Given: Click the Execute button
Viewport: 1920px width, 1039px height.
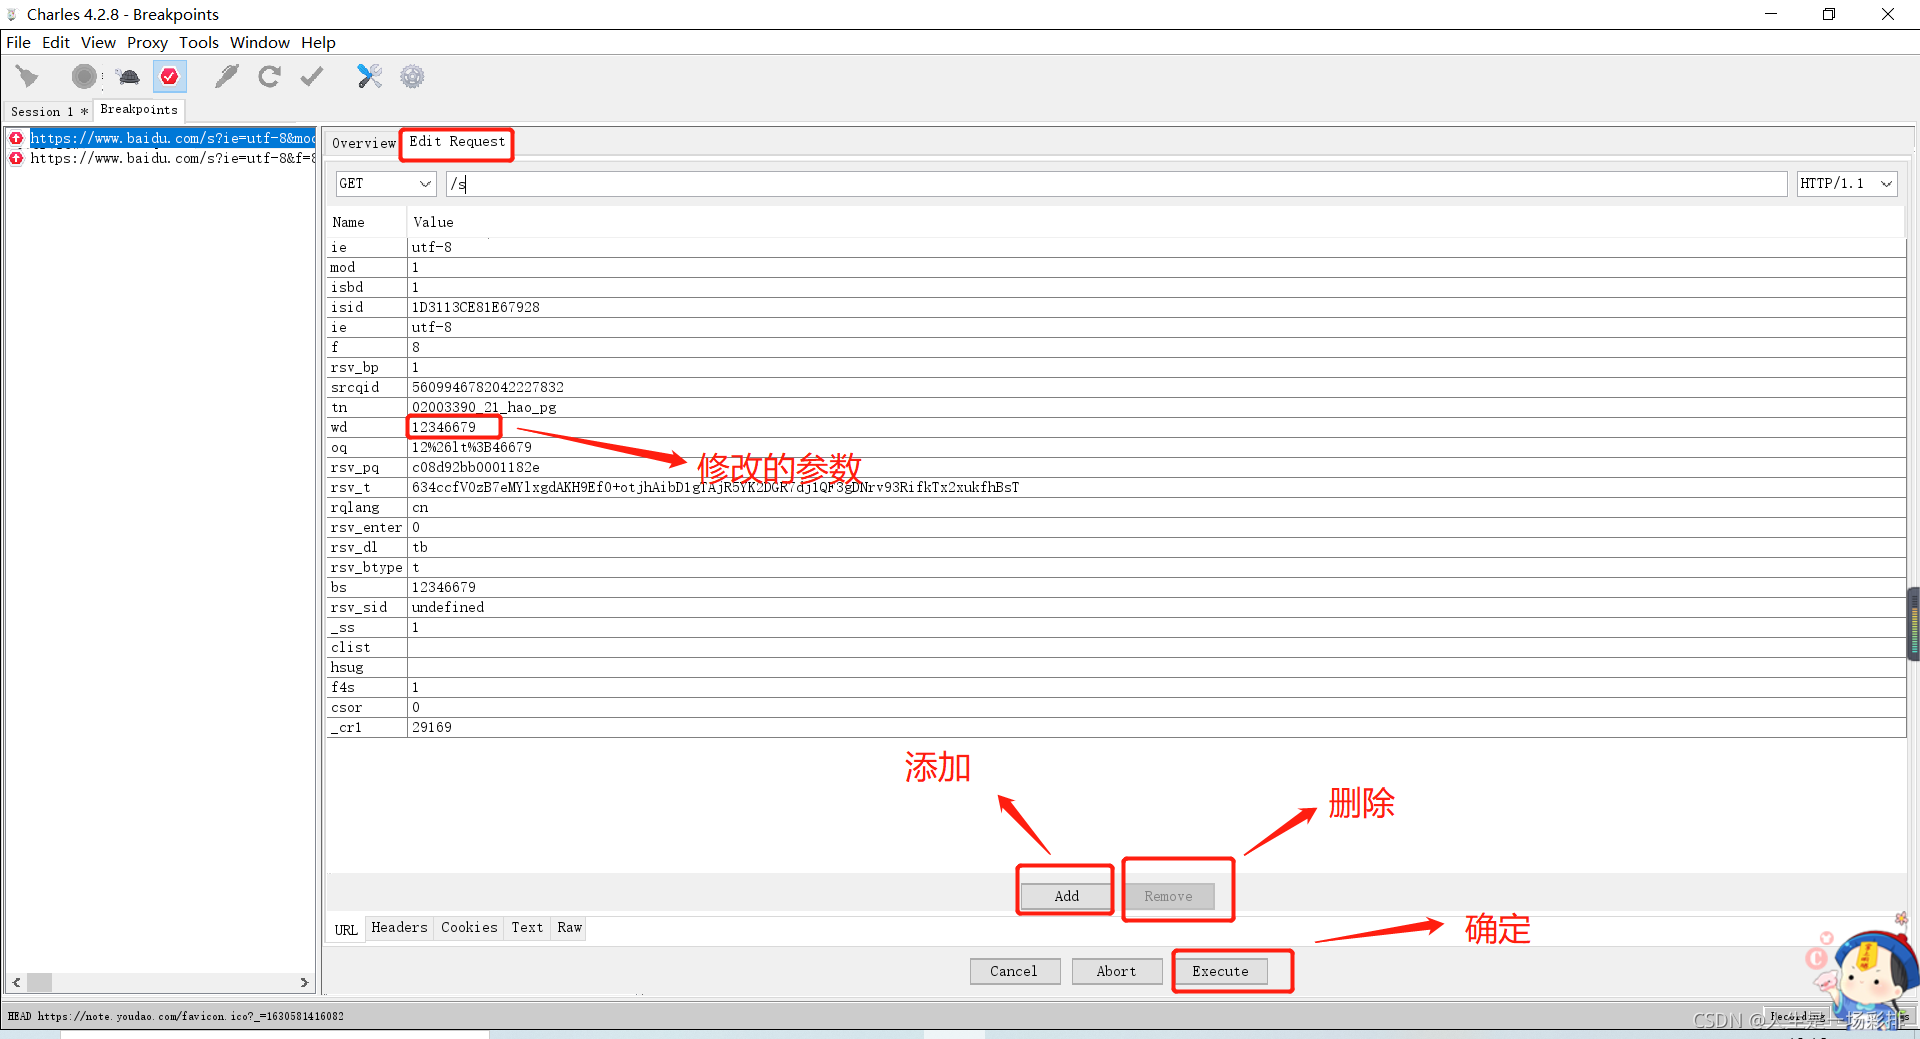Looking at the screenshot, I should [1220, 971].
